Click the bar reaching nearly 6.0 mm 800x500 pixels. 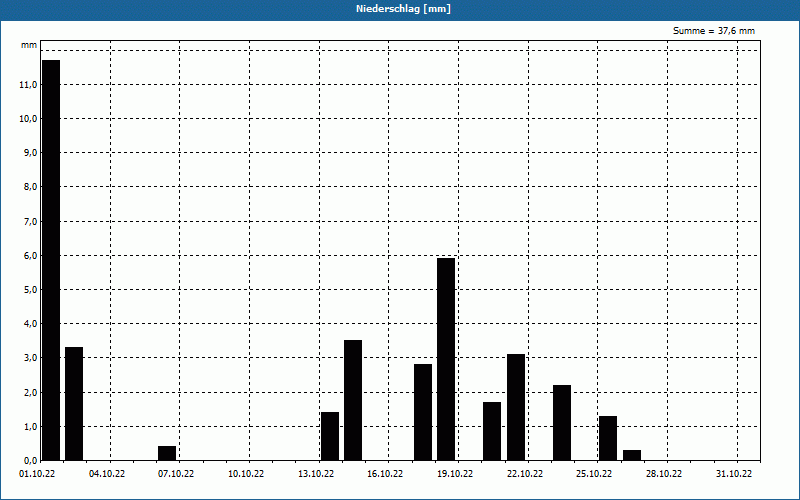pyautogui.click(x=446, y=360)
